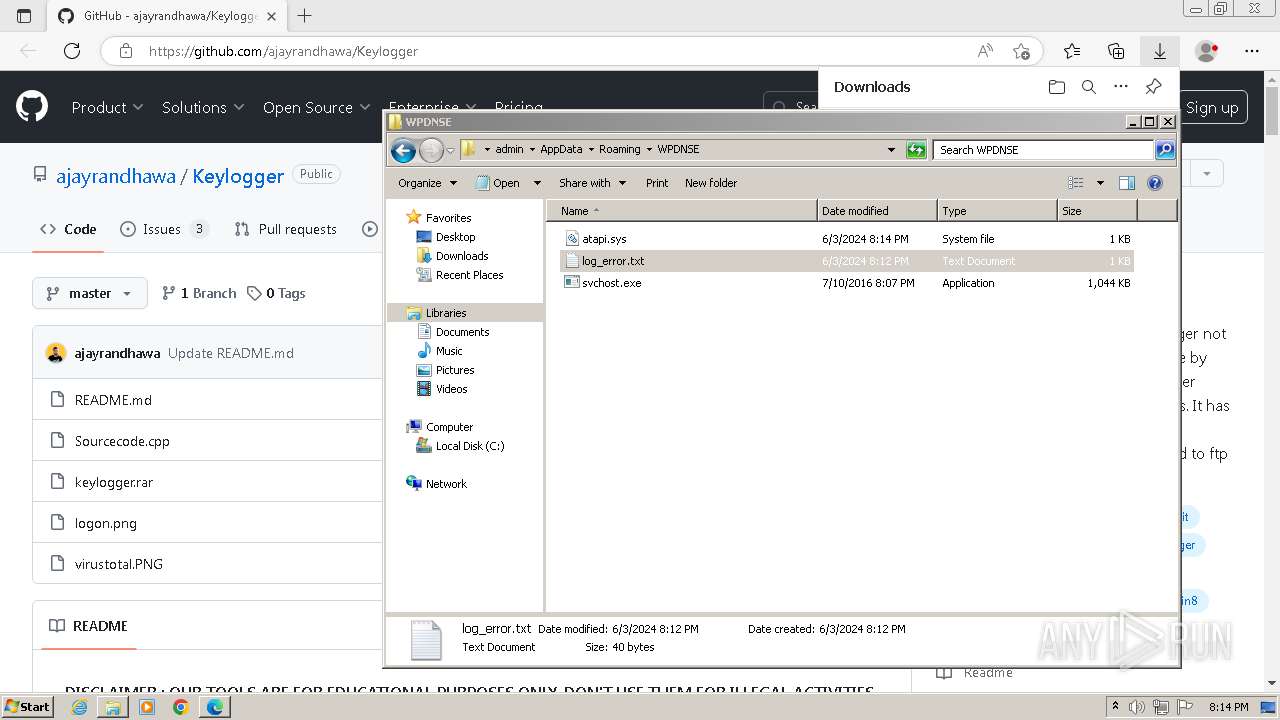Refresh the Explorer address bar location
1280x720 pixels.
click(x=916, y=150)
